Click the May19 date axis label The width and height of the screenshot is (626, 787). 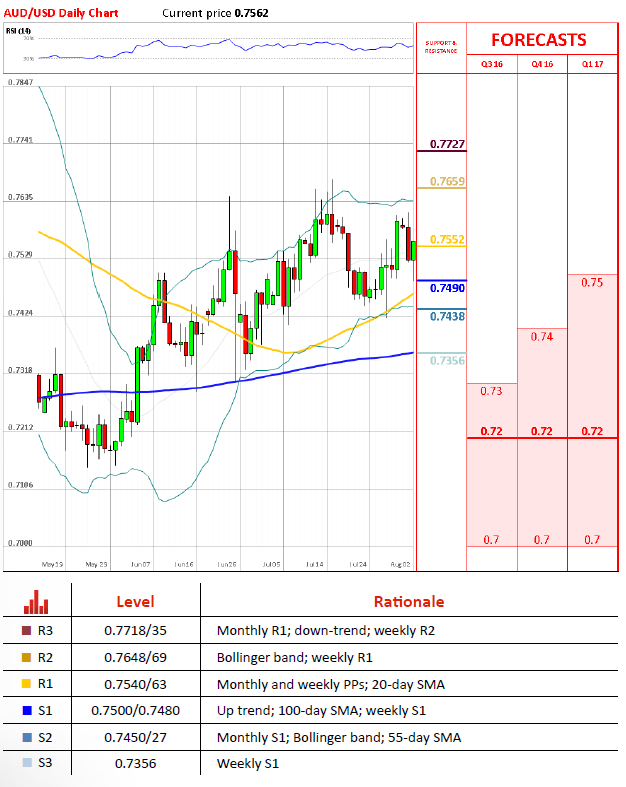point(52,564)
